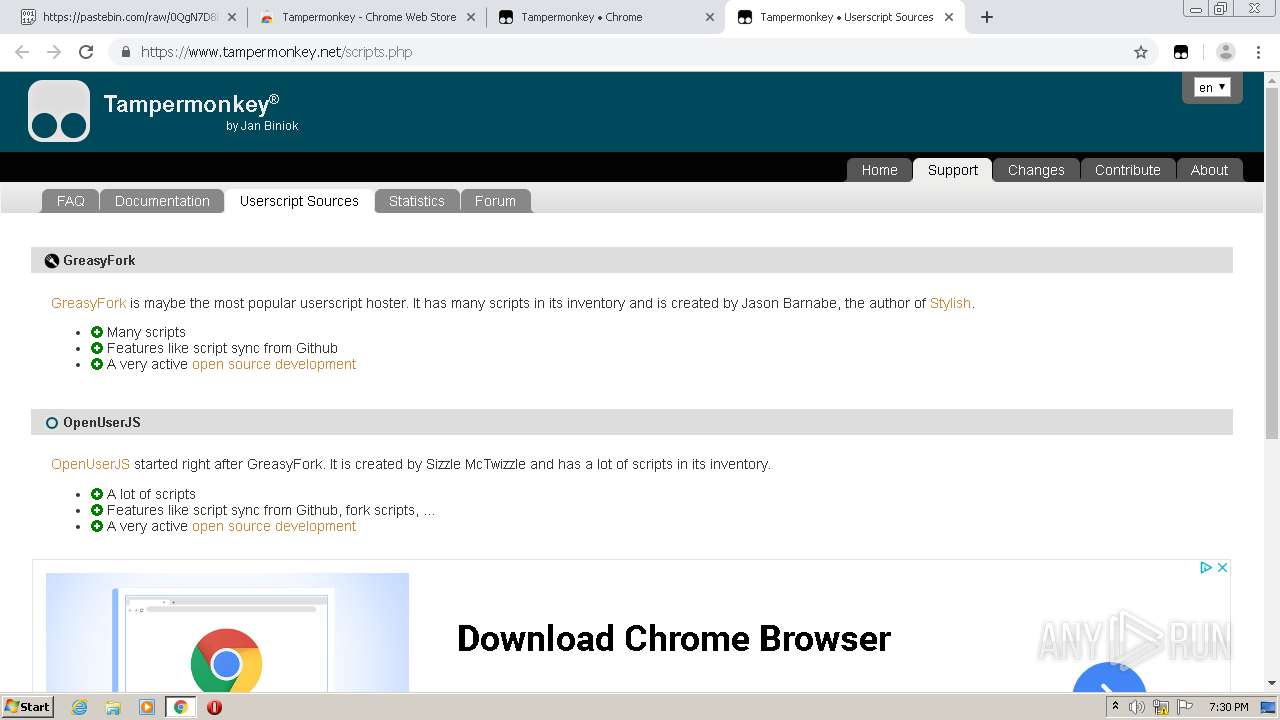Switch to the pastebin.com browser tab

click(129, 17)
